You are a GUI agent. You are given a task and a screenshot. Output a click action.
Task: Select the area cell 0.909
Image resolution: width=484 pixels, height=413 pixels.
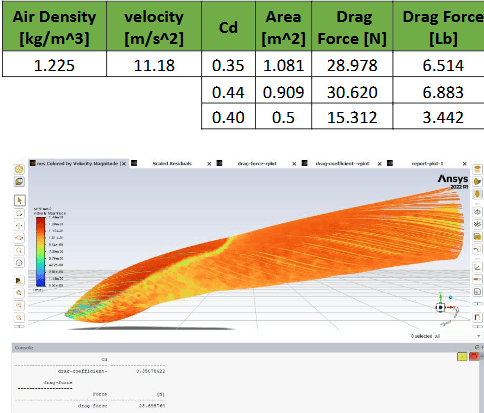[x=283, y=91]
